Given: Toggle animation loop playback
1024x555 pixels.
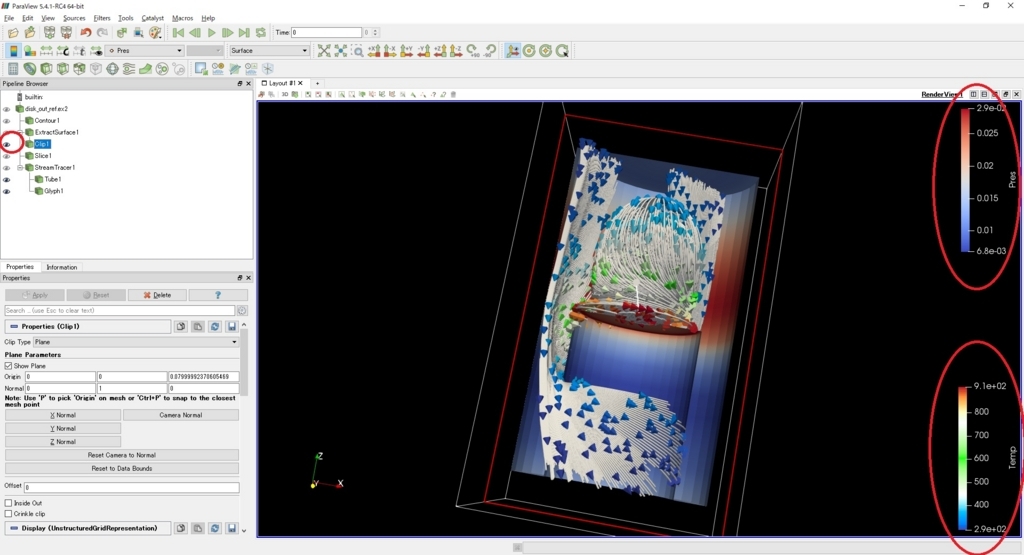Looking at the screenshot, I should click(261, 33).
